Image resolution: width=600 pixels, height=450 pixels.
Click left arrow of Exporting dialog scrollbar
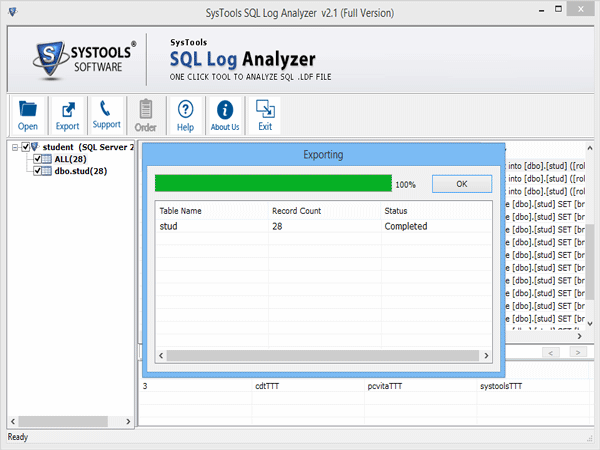pos(161,355)
